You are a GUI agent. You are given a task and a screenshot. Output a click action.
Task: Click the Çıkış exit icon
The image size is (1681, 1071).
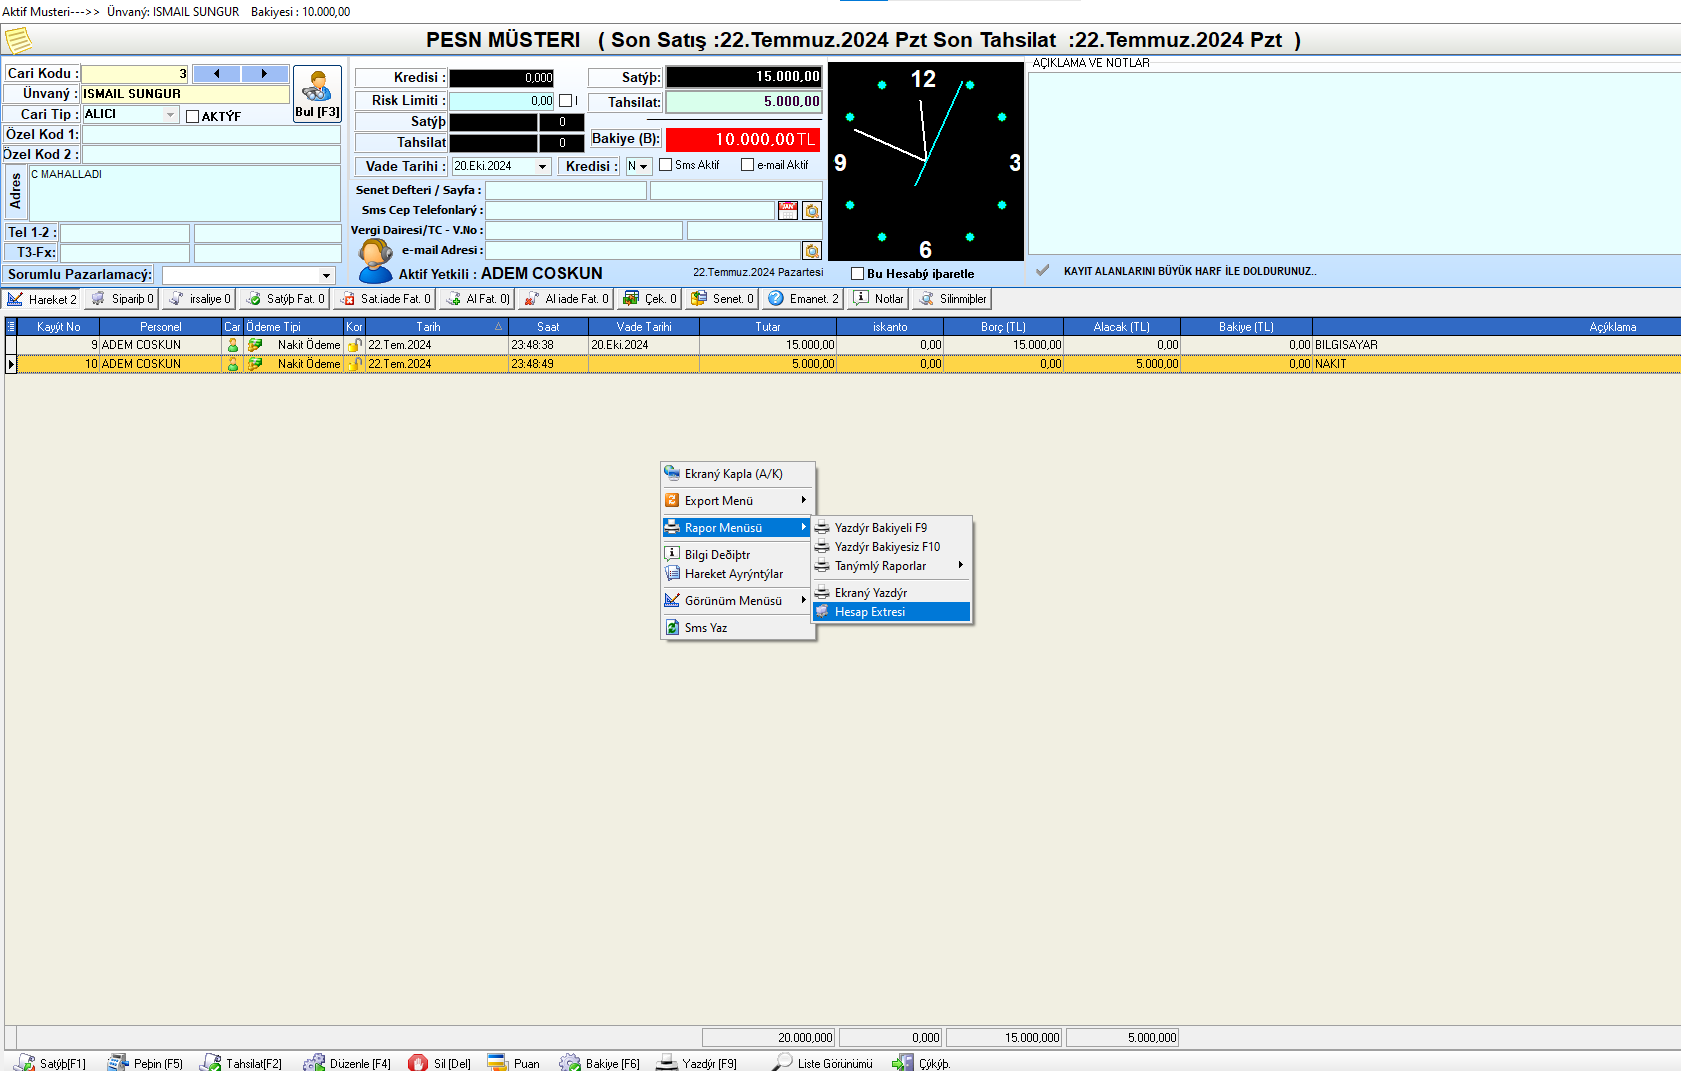(903, 1063)
